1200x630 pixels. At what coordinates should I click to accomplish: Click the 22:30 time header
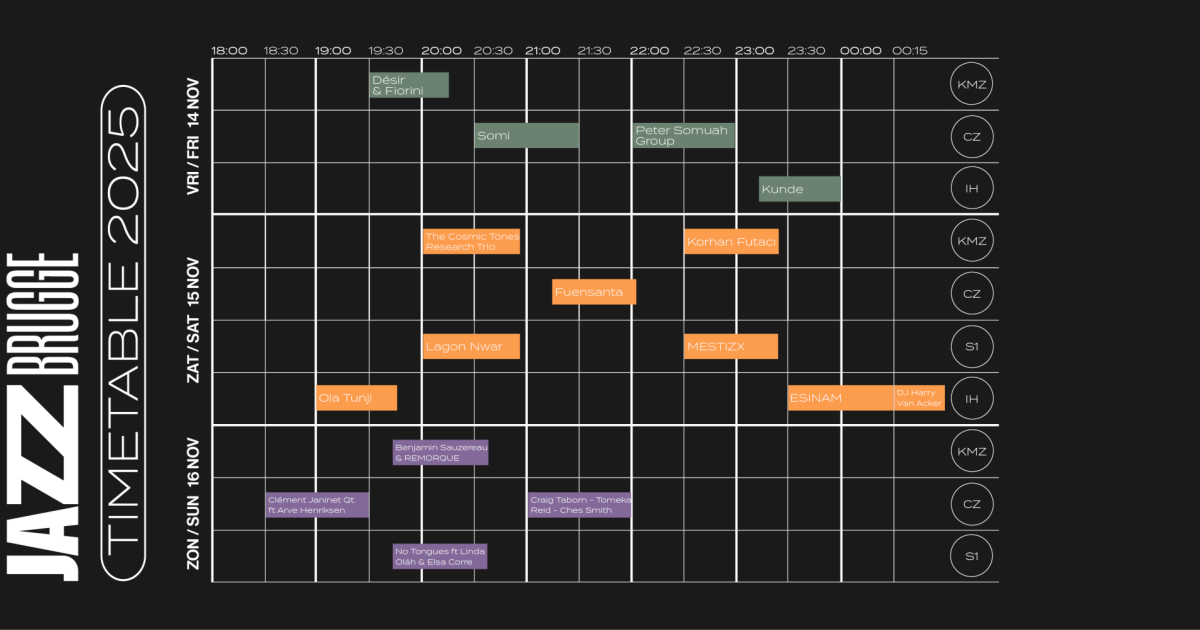pos(702,50)
